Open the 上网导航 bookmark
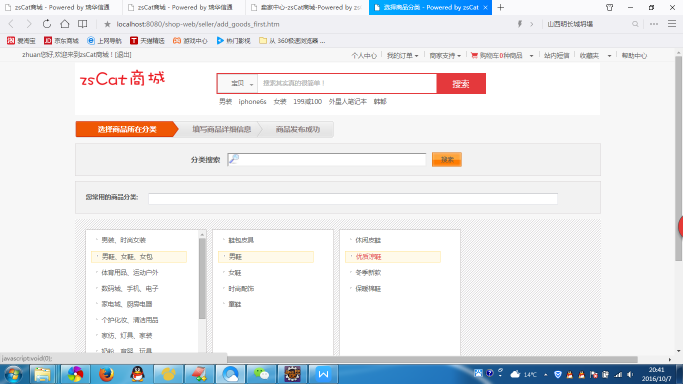Image resolution: width=683 pixels, height=384 pixels. click(104, 40)
